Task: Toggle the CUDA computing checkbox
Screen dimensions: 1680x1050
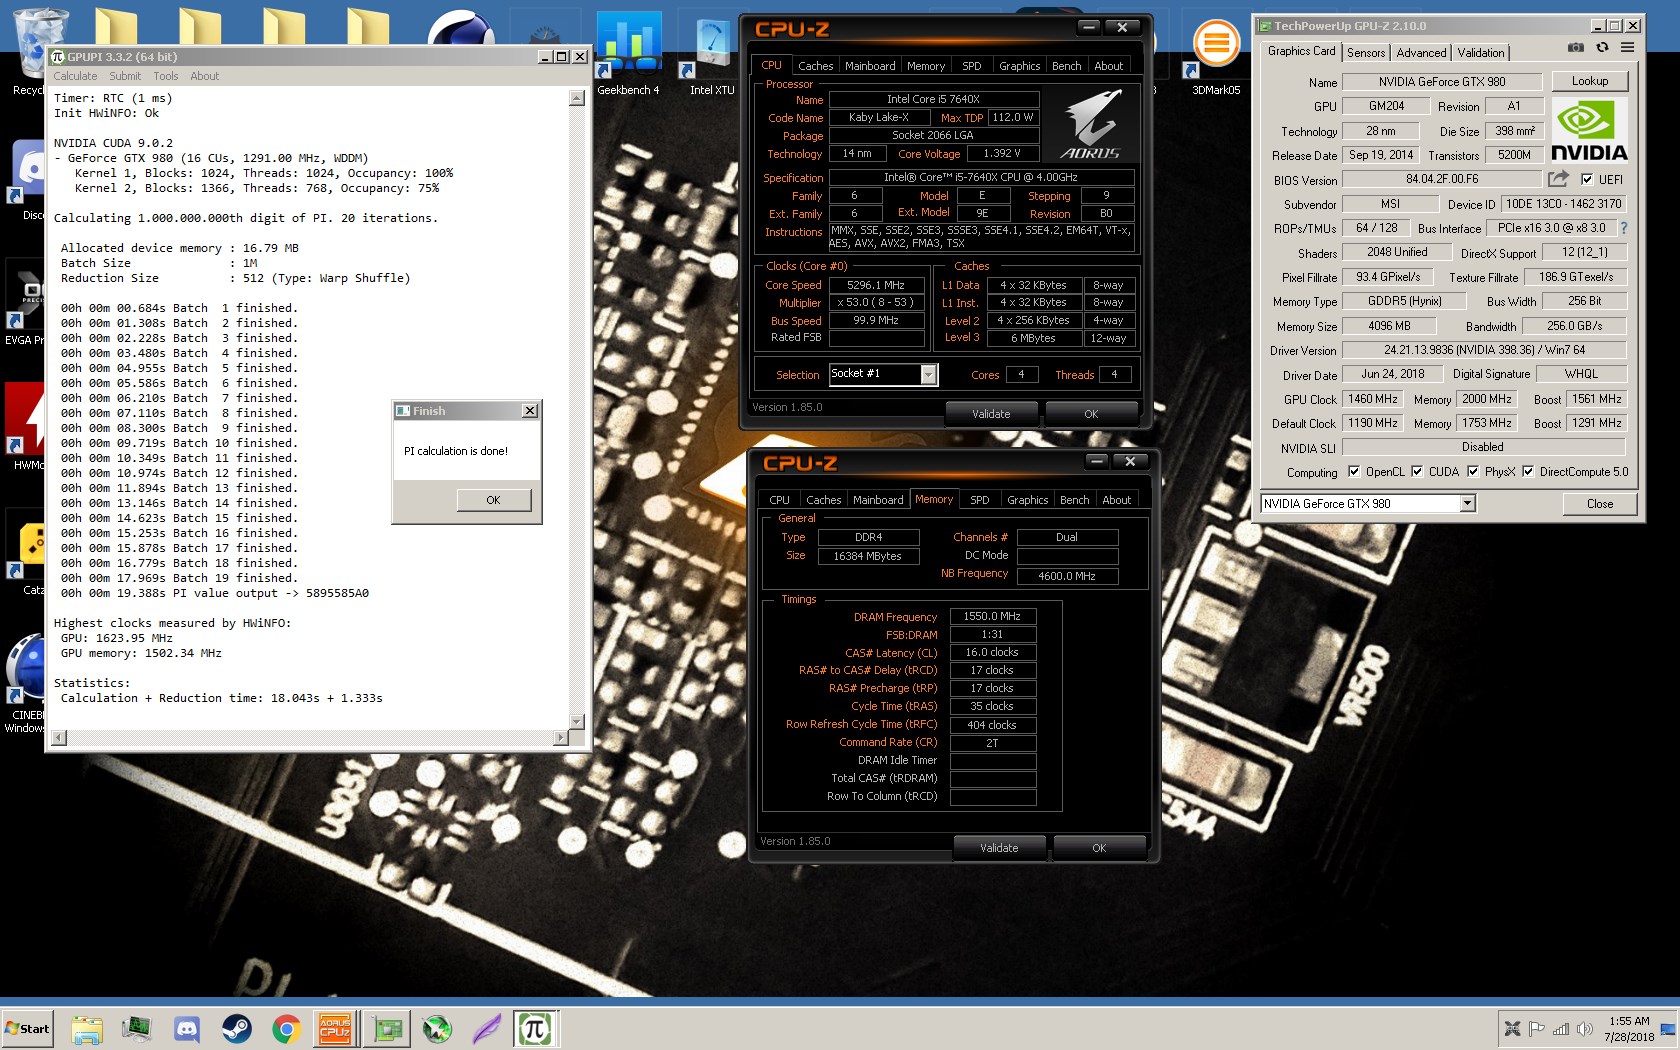Action: (1417, 472)
